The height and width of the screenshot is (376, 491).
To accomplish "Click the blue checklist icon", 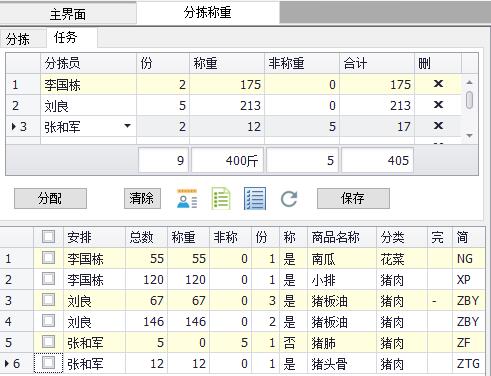I will tap(255, 199).
